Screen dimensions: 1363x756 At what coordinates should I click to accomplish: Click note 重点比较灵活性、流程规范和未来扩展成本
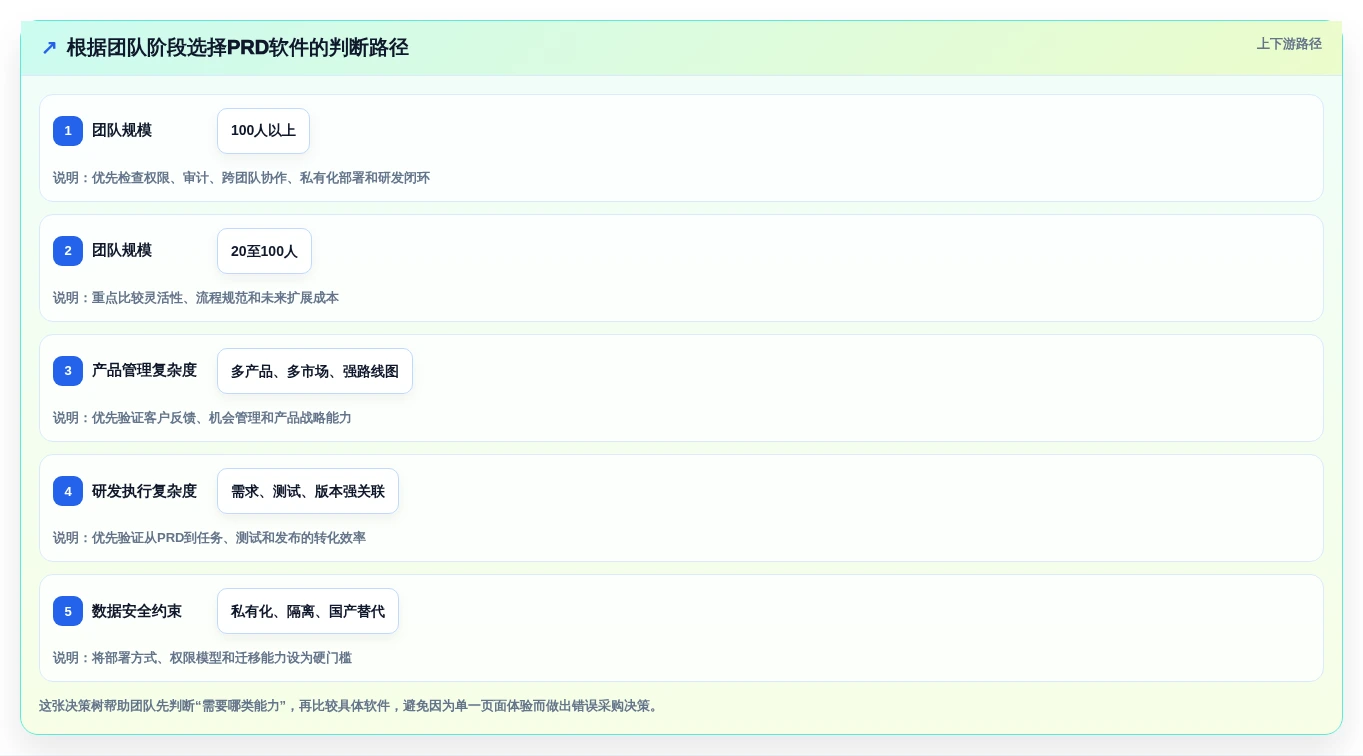196,298
